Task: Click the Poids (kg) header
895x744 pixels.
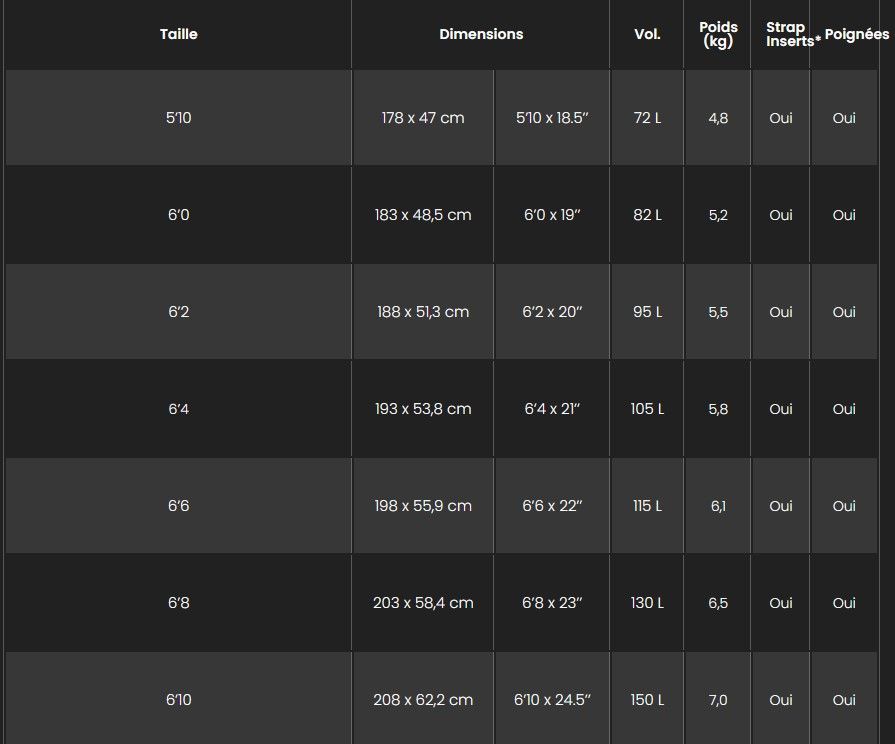Action: (718, 34)
